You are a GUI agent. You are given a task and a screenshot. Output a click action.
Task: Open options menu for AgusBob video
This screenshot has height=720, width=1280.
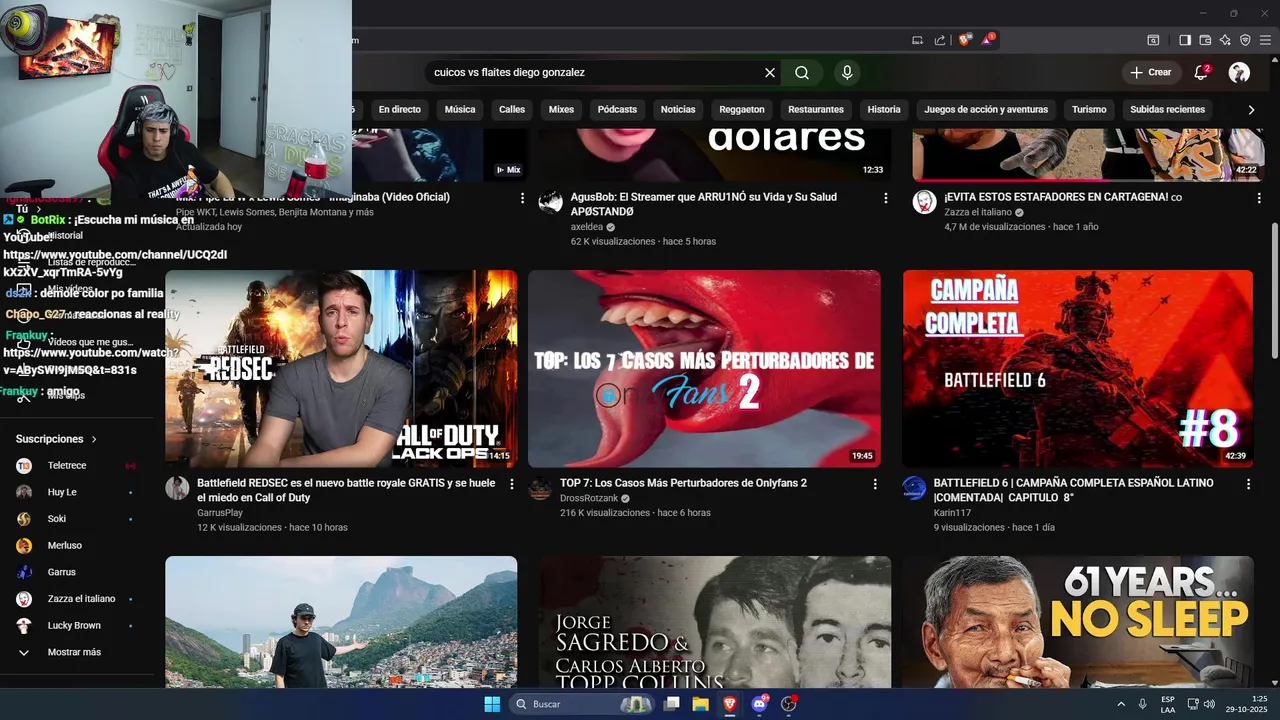pyautogui.click(x=885, y=198)
